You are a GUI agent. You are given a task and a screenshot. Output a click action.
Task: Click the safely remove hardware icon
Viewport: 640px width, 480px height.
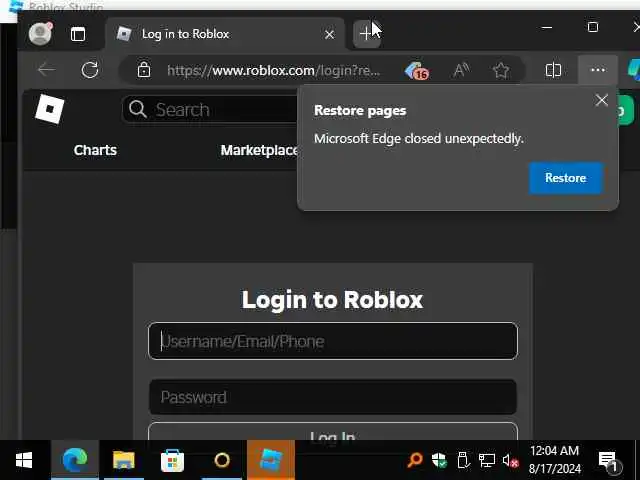[463, 460]
